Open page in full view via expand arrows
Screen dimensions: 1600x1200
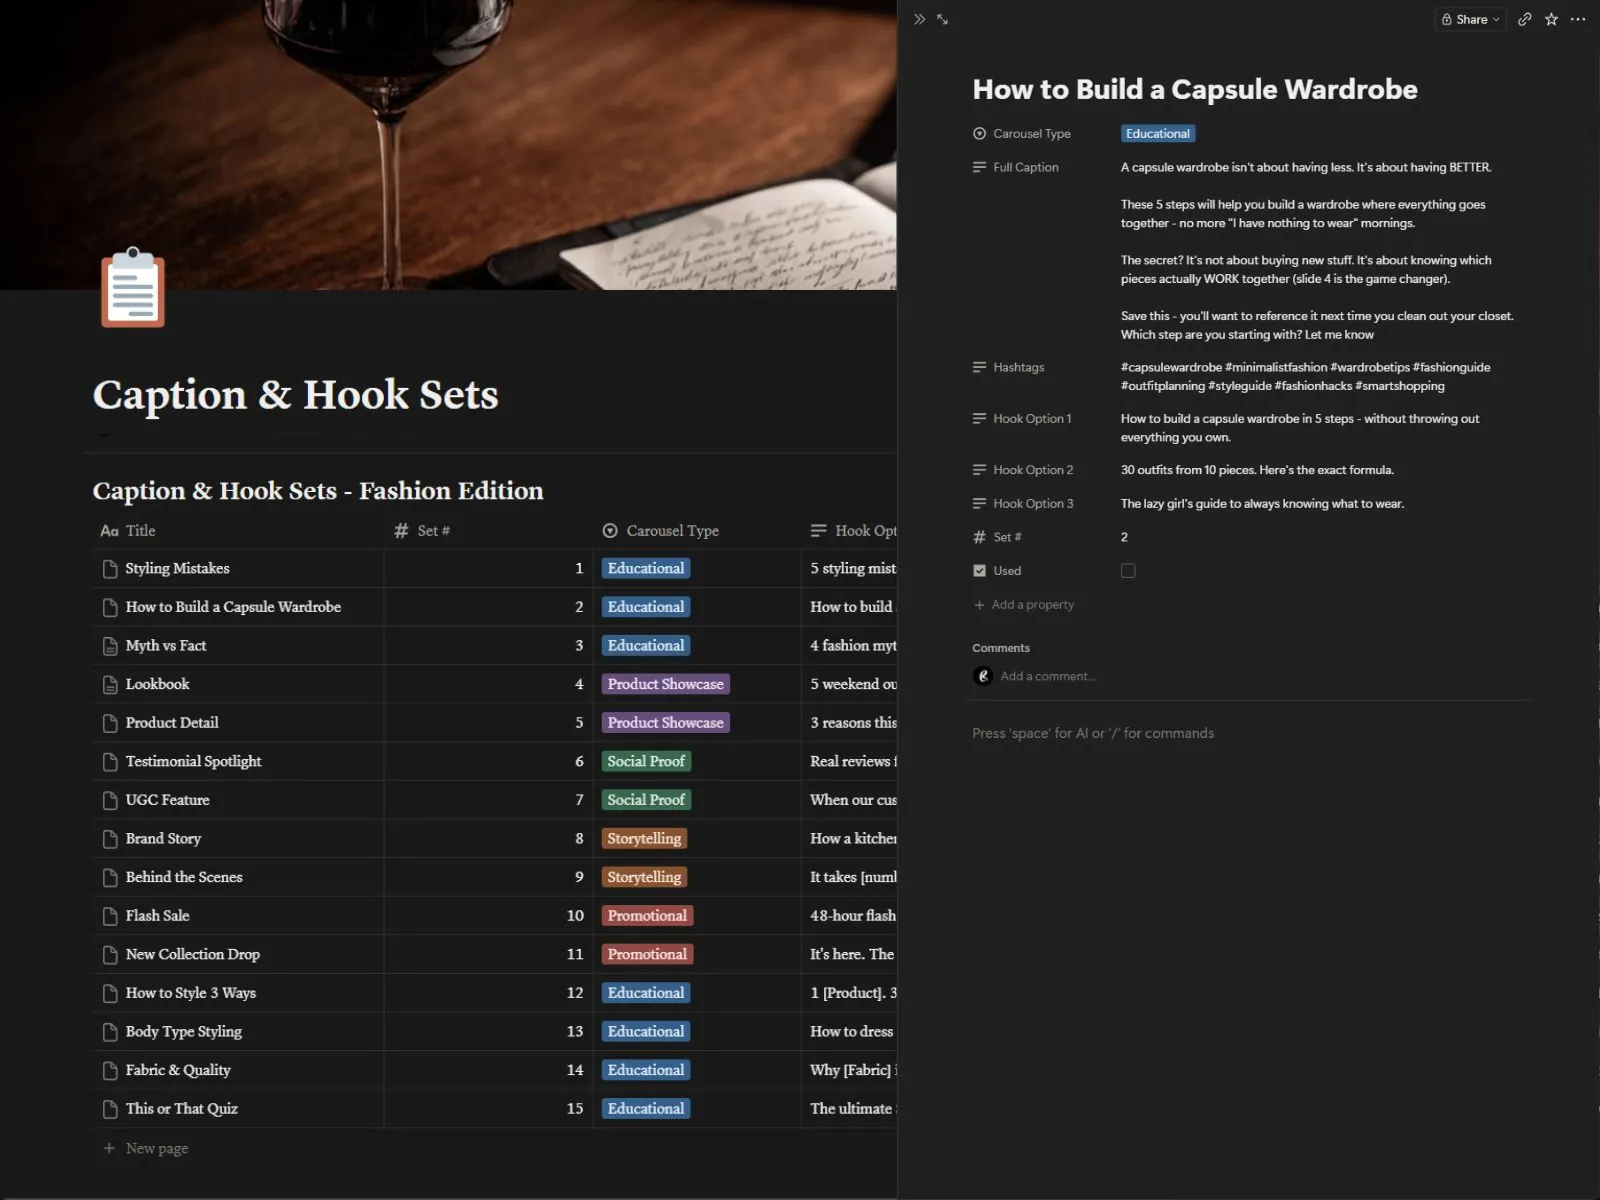(x=942, y=19)
